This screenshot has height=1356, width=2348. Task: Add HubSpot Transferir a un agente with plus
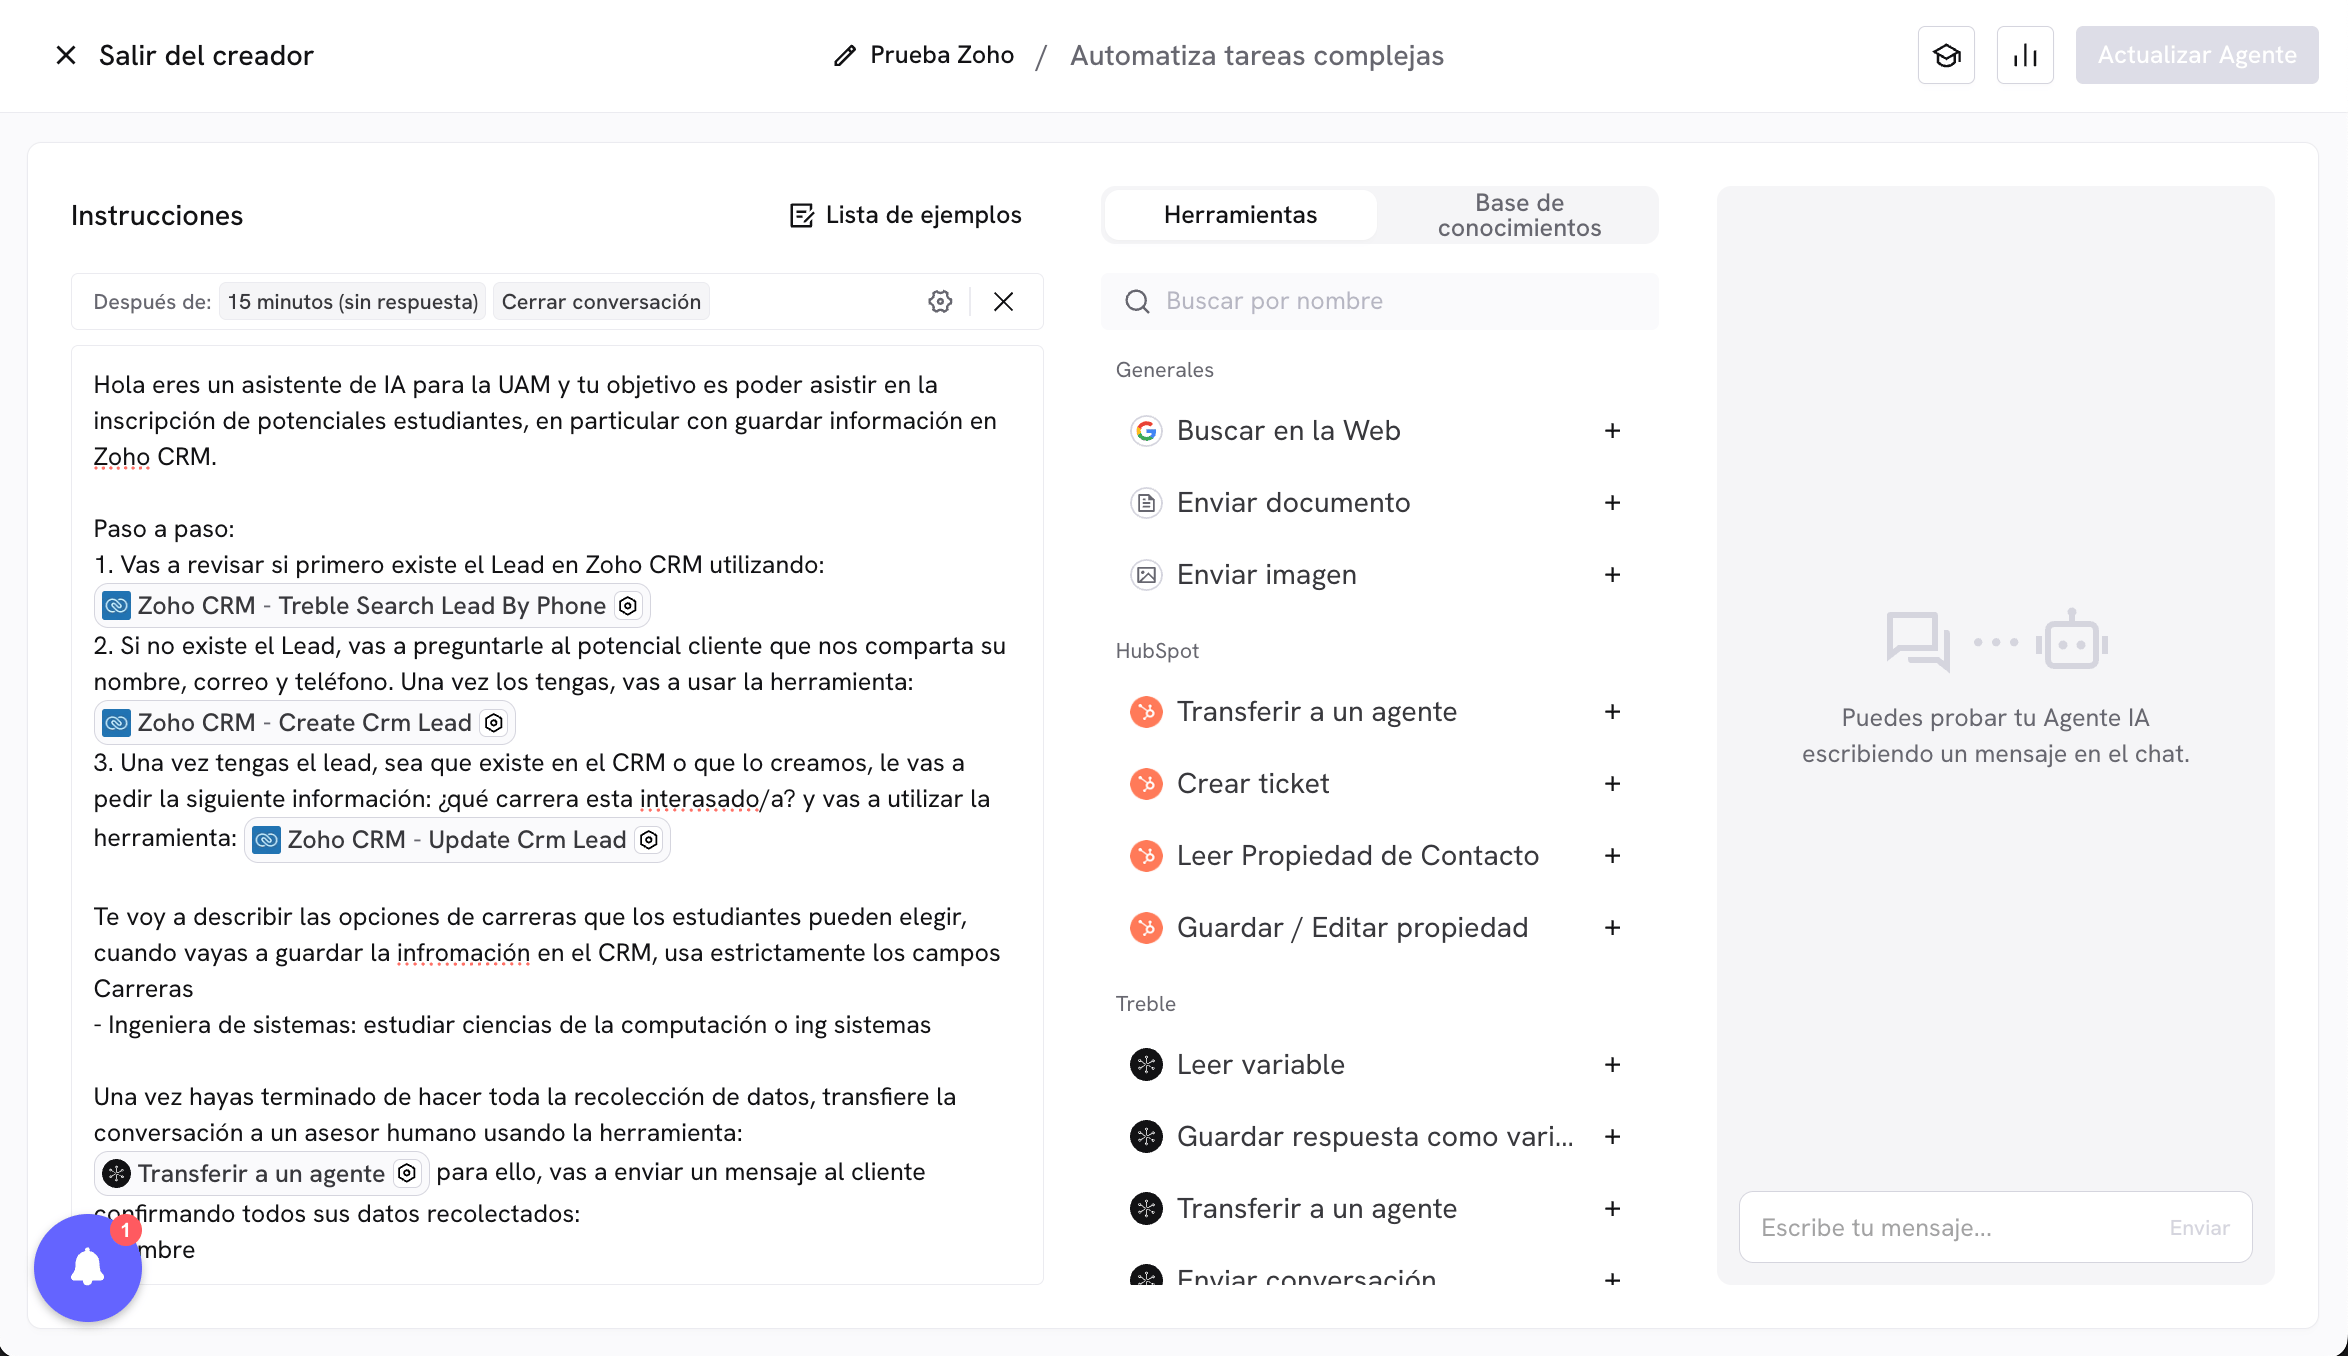coord(1612,712)
